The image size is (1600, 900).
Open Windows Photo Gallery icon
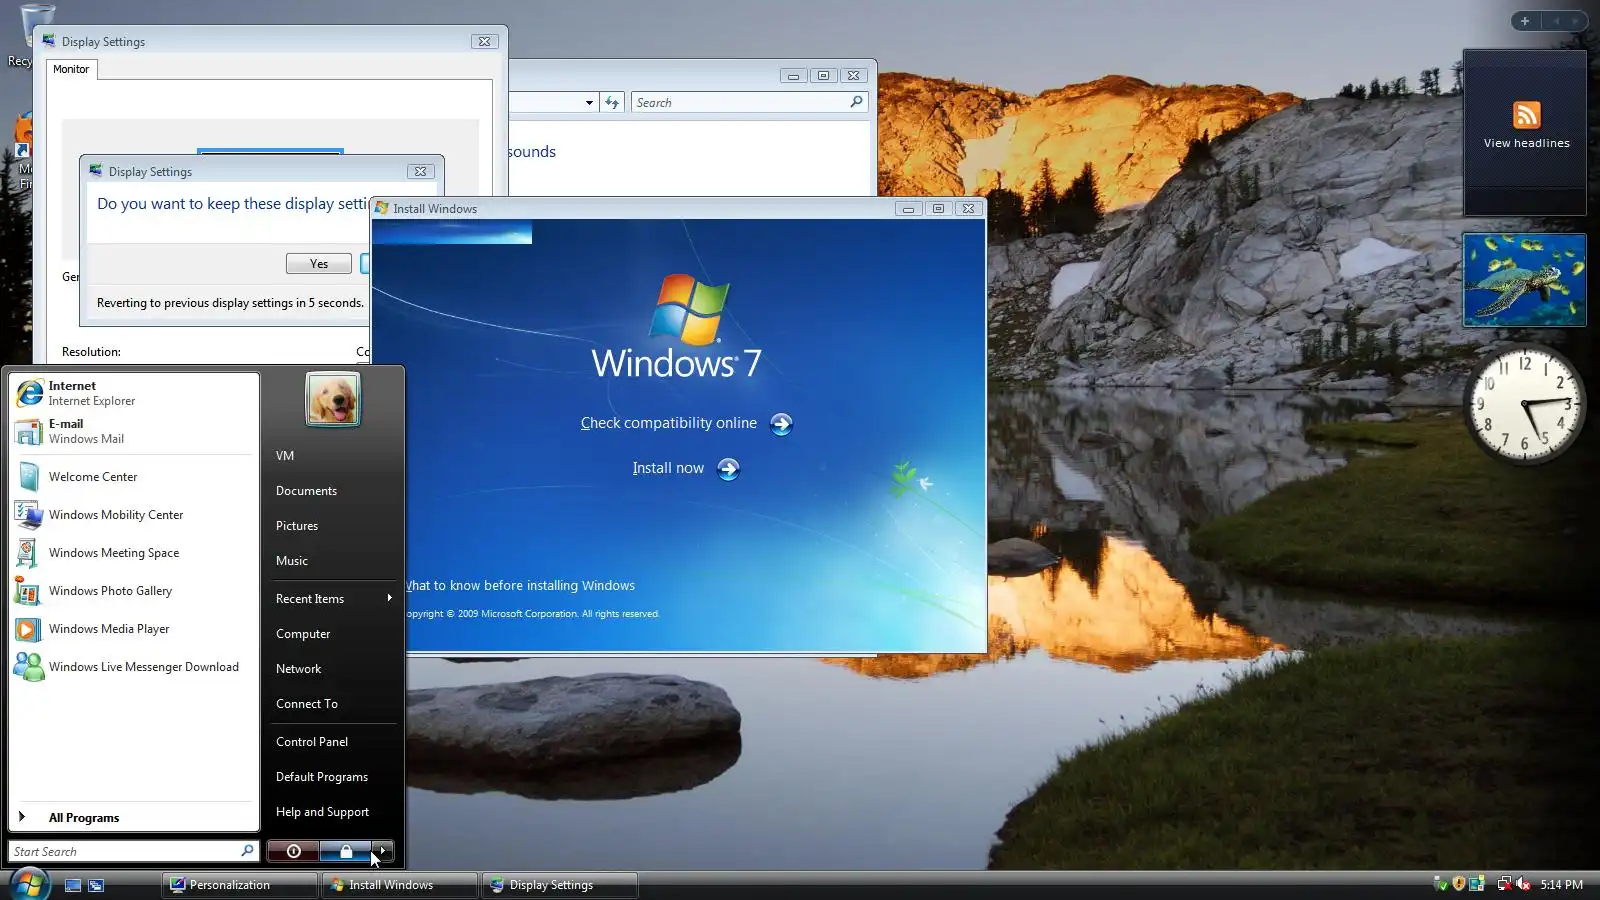[x=29, y=591]
